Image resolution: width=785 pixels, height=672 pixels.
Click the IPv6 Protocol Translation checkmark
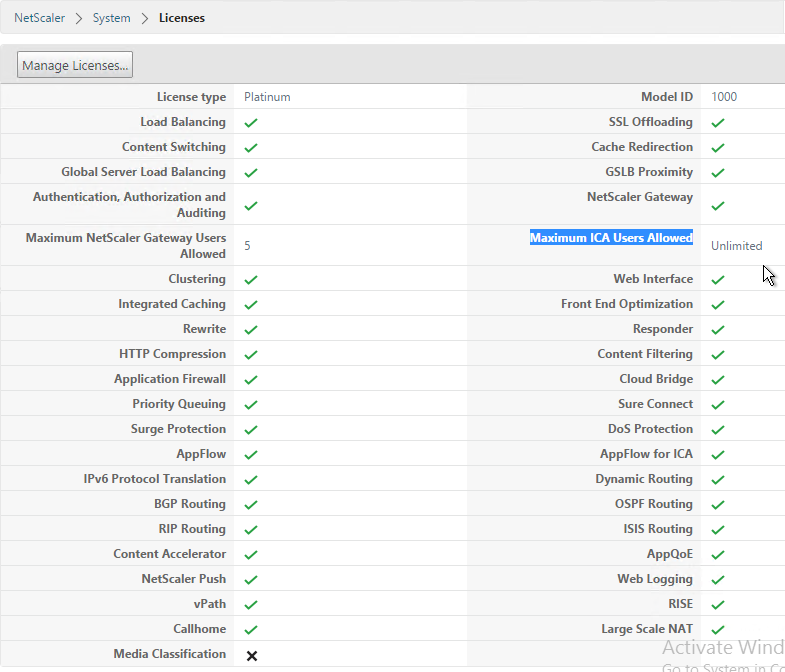click(x=251, y=480)
